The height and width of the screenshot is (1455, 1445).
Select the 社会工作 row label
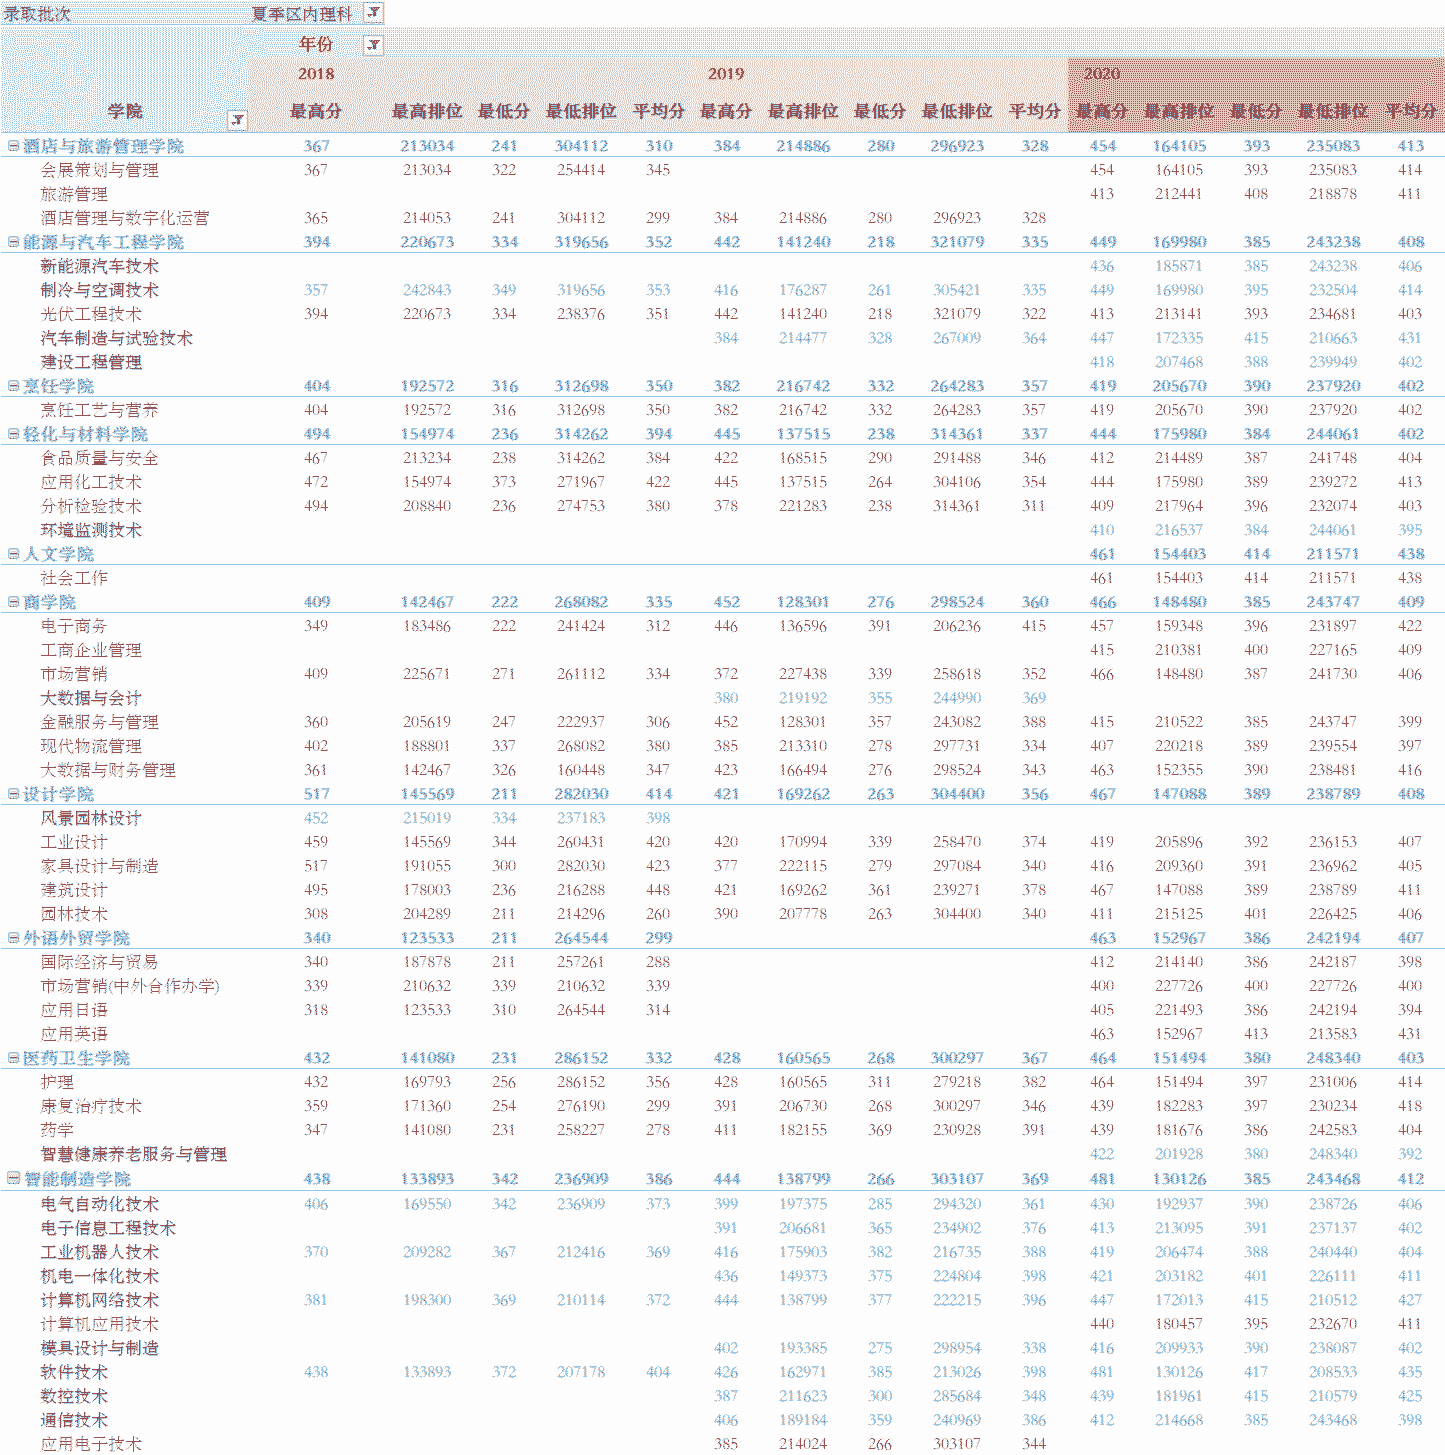[73, 578]
